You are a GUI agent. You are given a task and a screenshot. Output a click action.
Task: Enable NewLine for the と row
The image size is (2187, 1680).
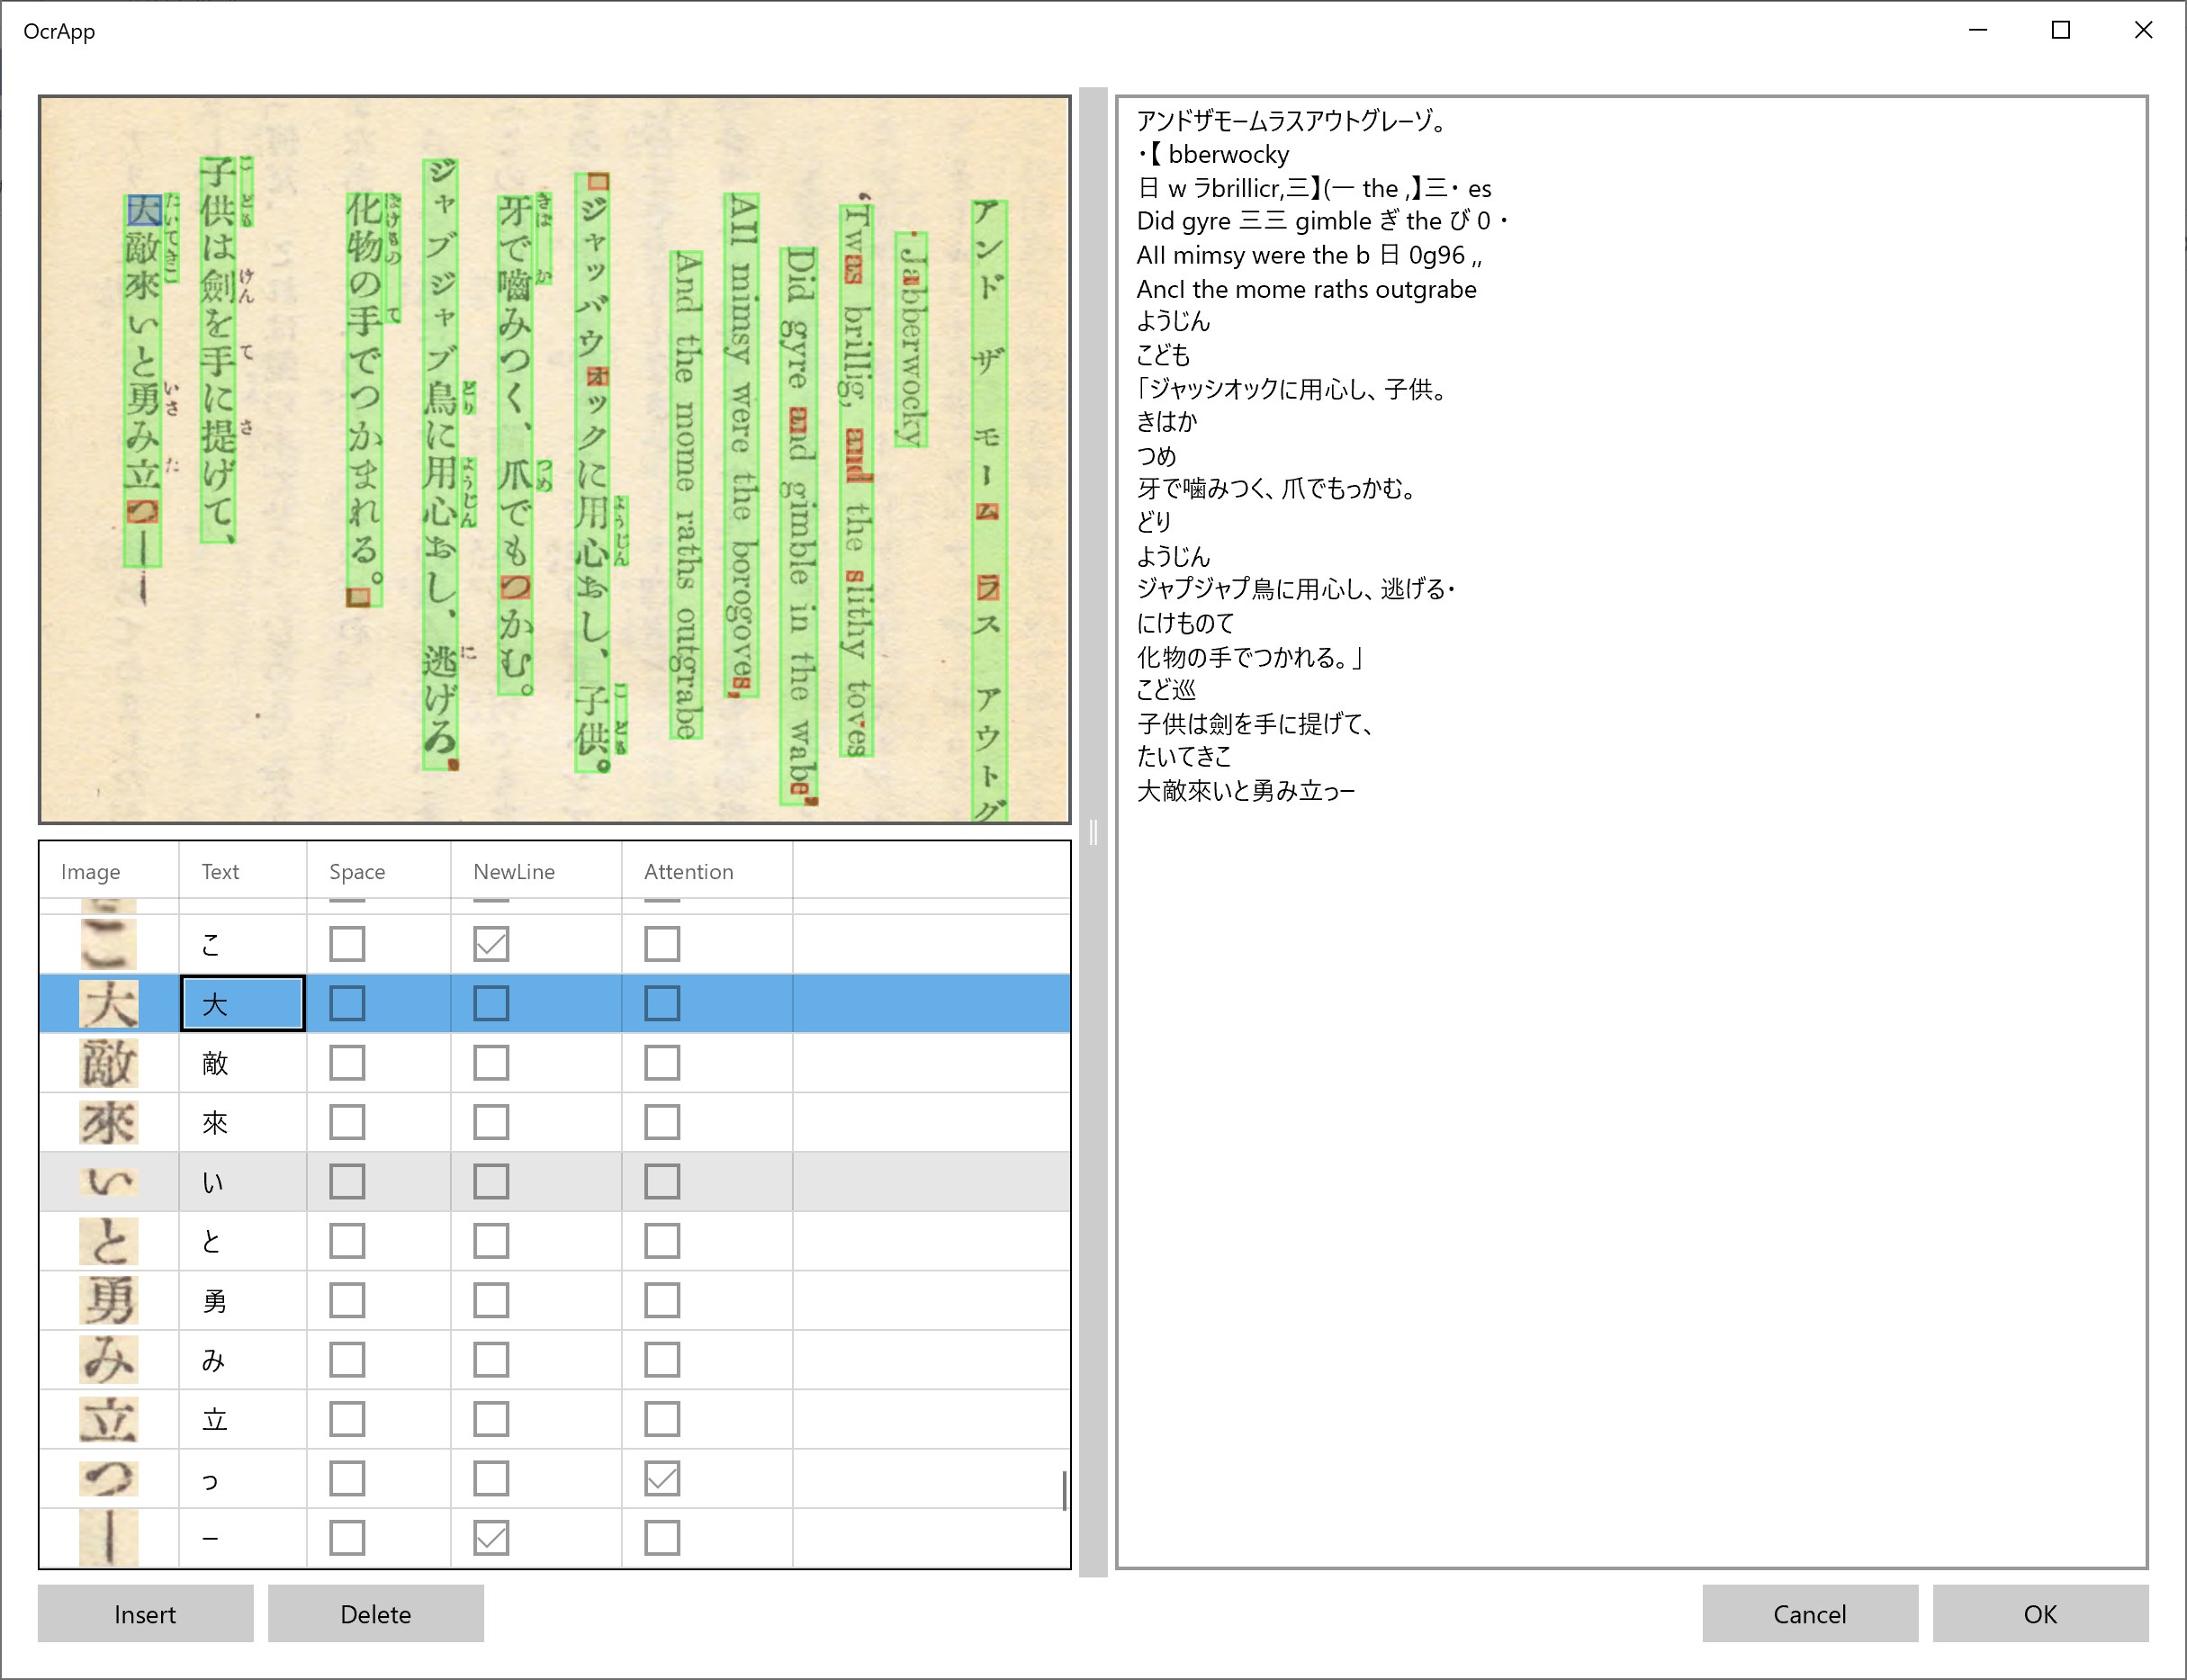pyautogui.click(x=490, y=1241)
